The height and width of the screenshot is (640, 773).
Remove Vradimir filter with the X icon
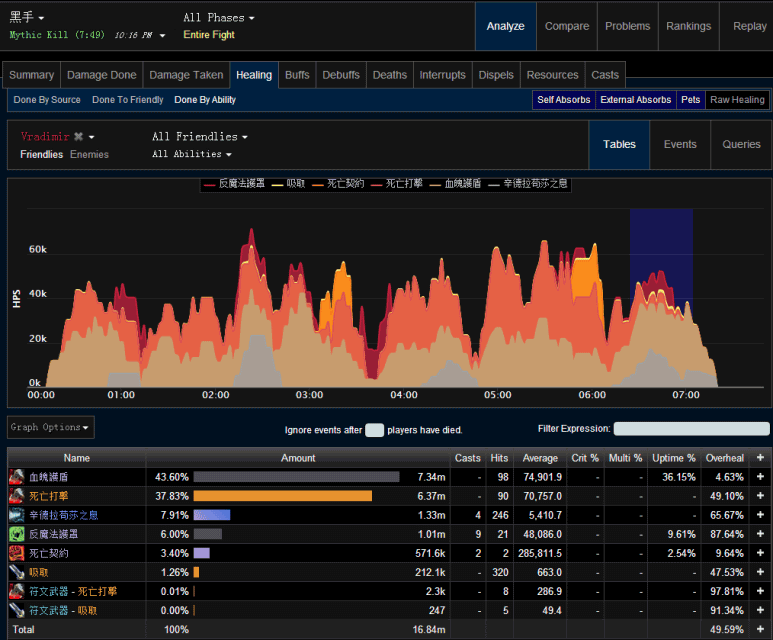point(78,137)
